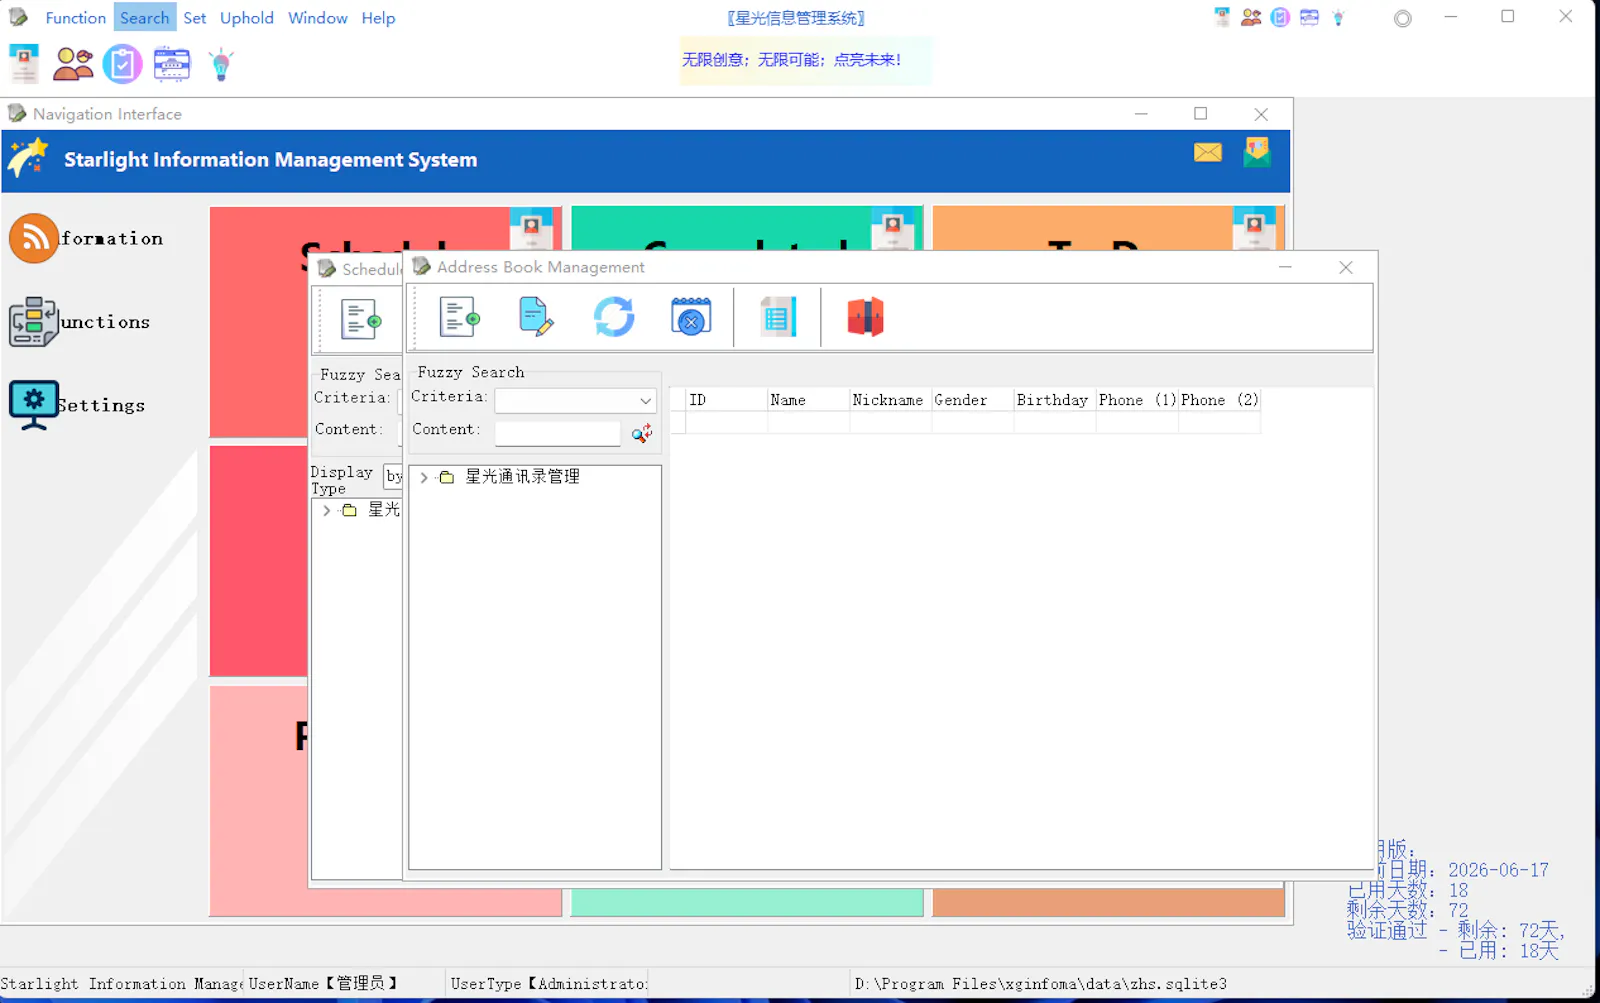The height and width of the screenshot is (1003, 1600).
Task: Click the ID column header
Action: [x=726, y=400]
